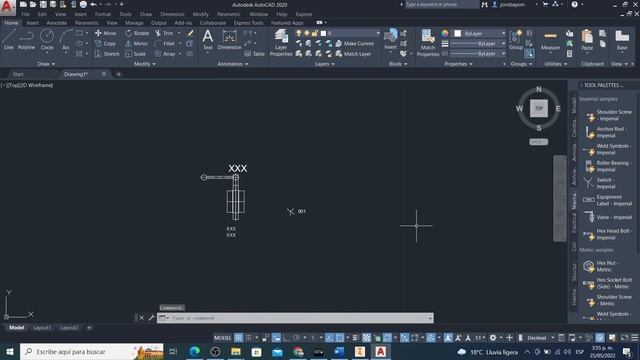The width and height of the screenshot is (640, 360).
Task: Activate the Rotate command
Action: 137,33
